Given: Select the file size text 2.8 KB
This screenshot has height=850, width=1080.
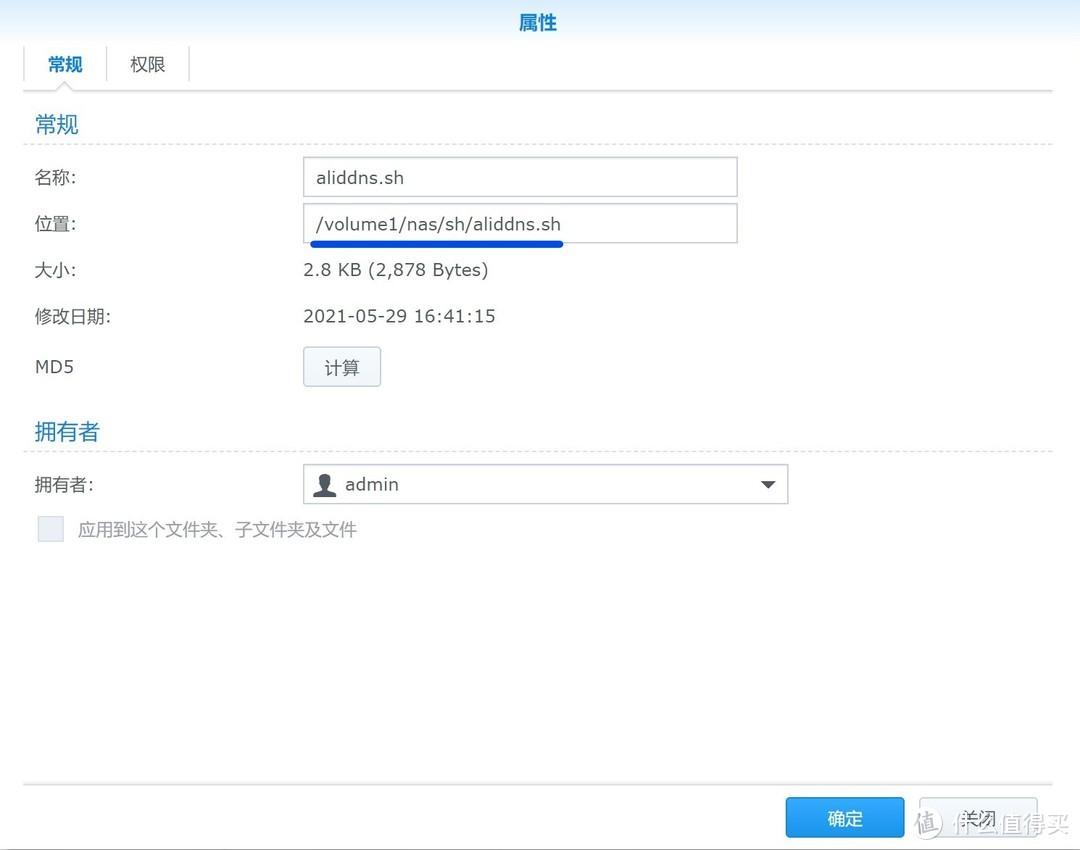Looking at the screenshot, I should pos(396,269).
